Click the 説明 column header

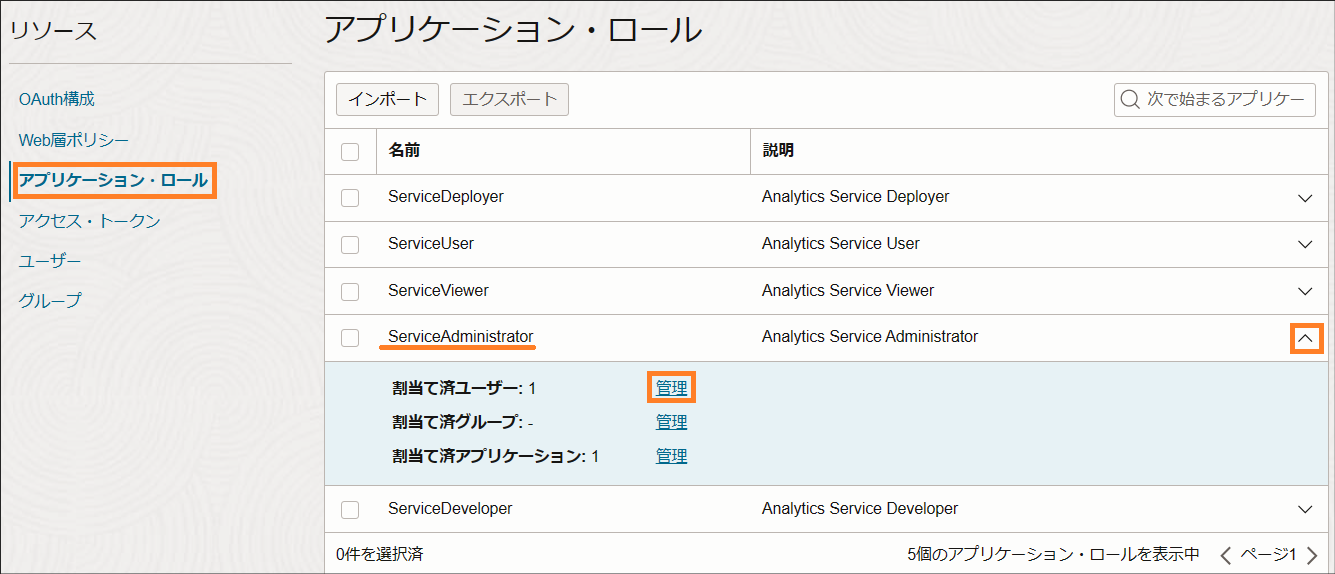coord(778,151)
